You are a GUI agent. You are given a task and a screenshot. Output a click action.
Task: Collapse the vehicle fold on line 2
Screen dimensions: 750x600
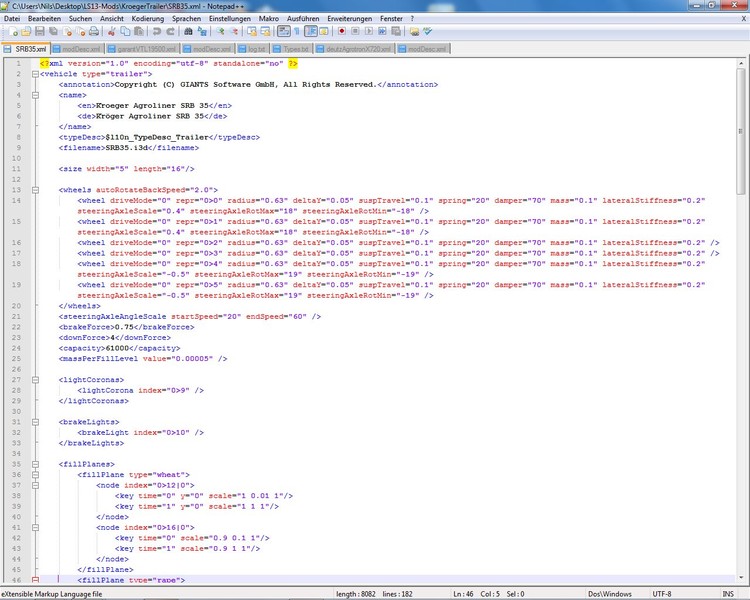click(x=35, y=74)
